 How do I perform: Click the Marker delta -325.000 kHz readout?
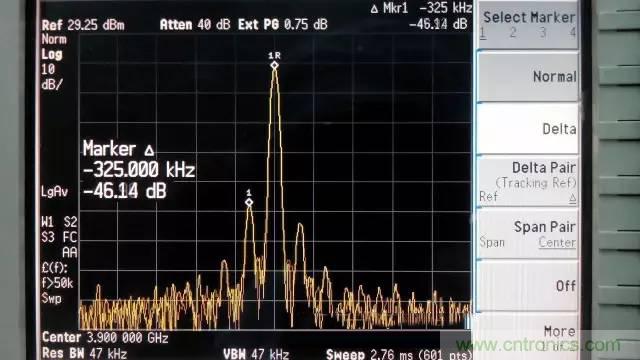(x=139, y=169)
